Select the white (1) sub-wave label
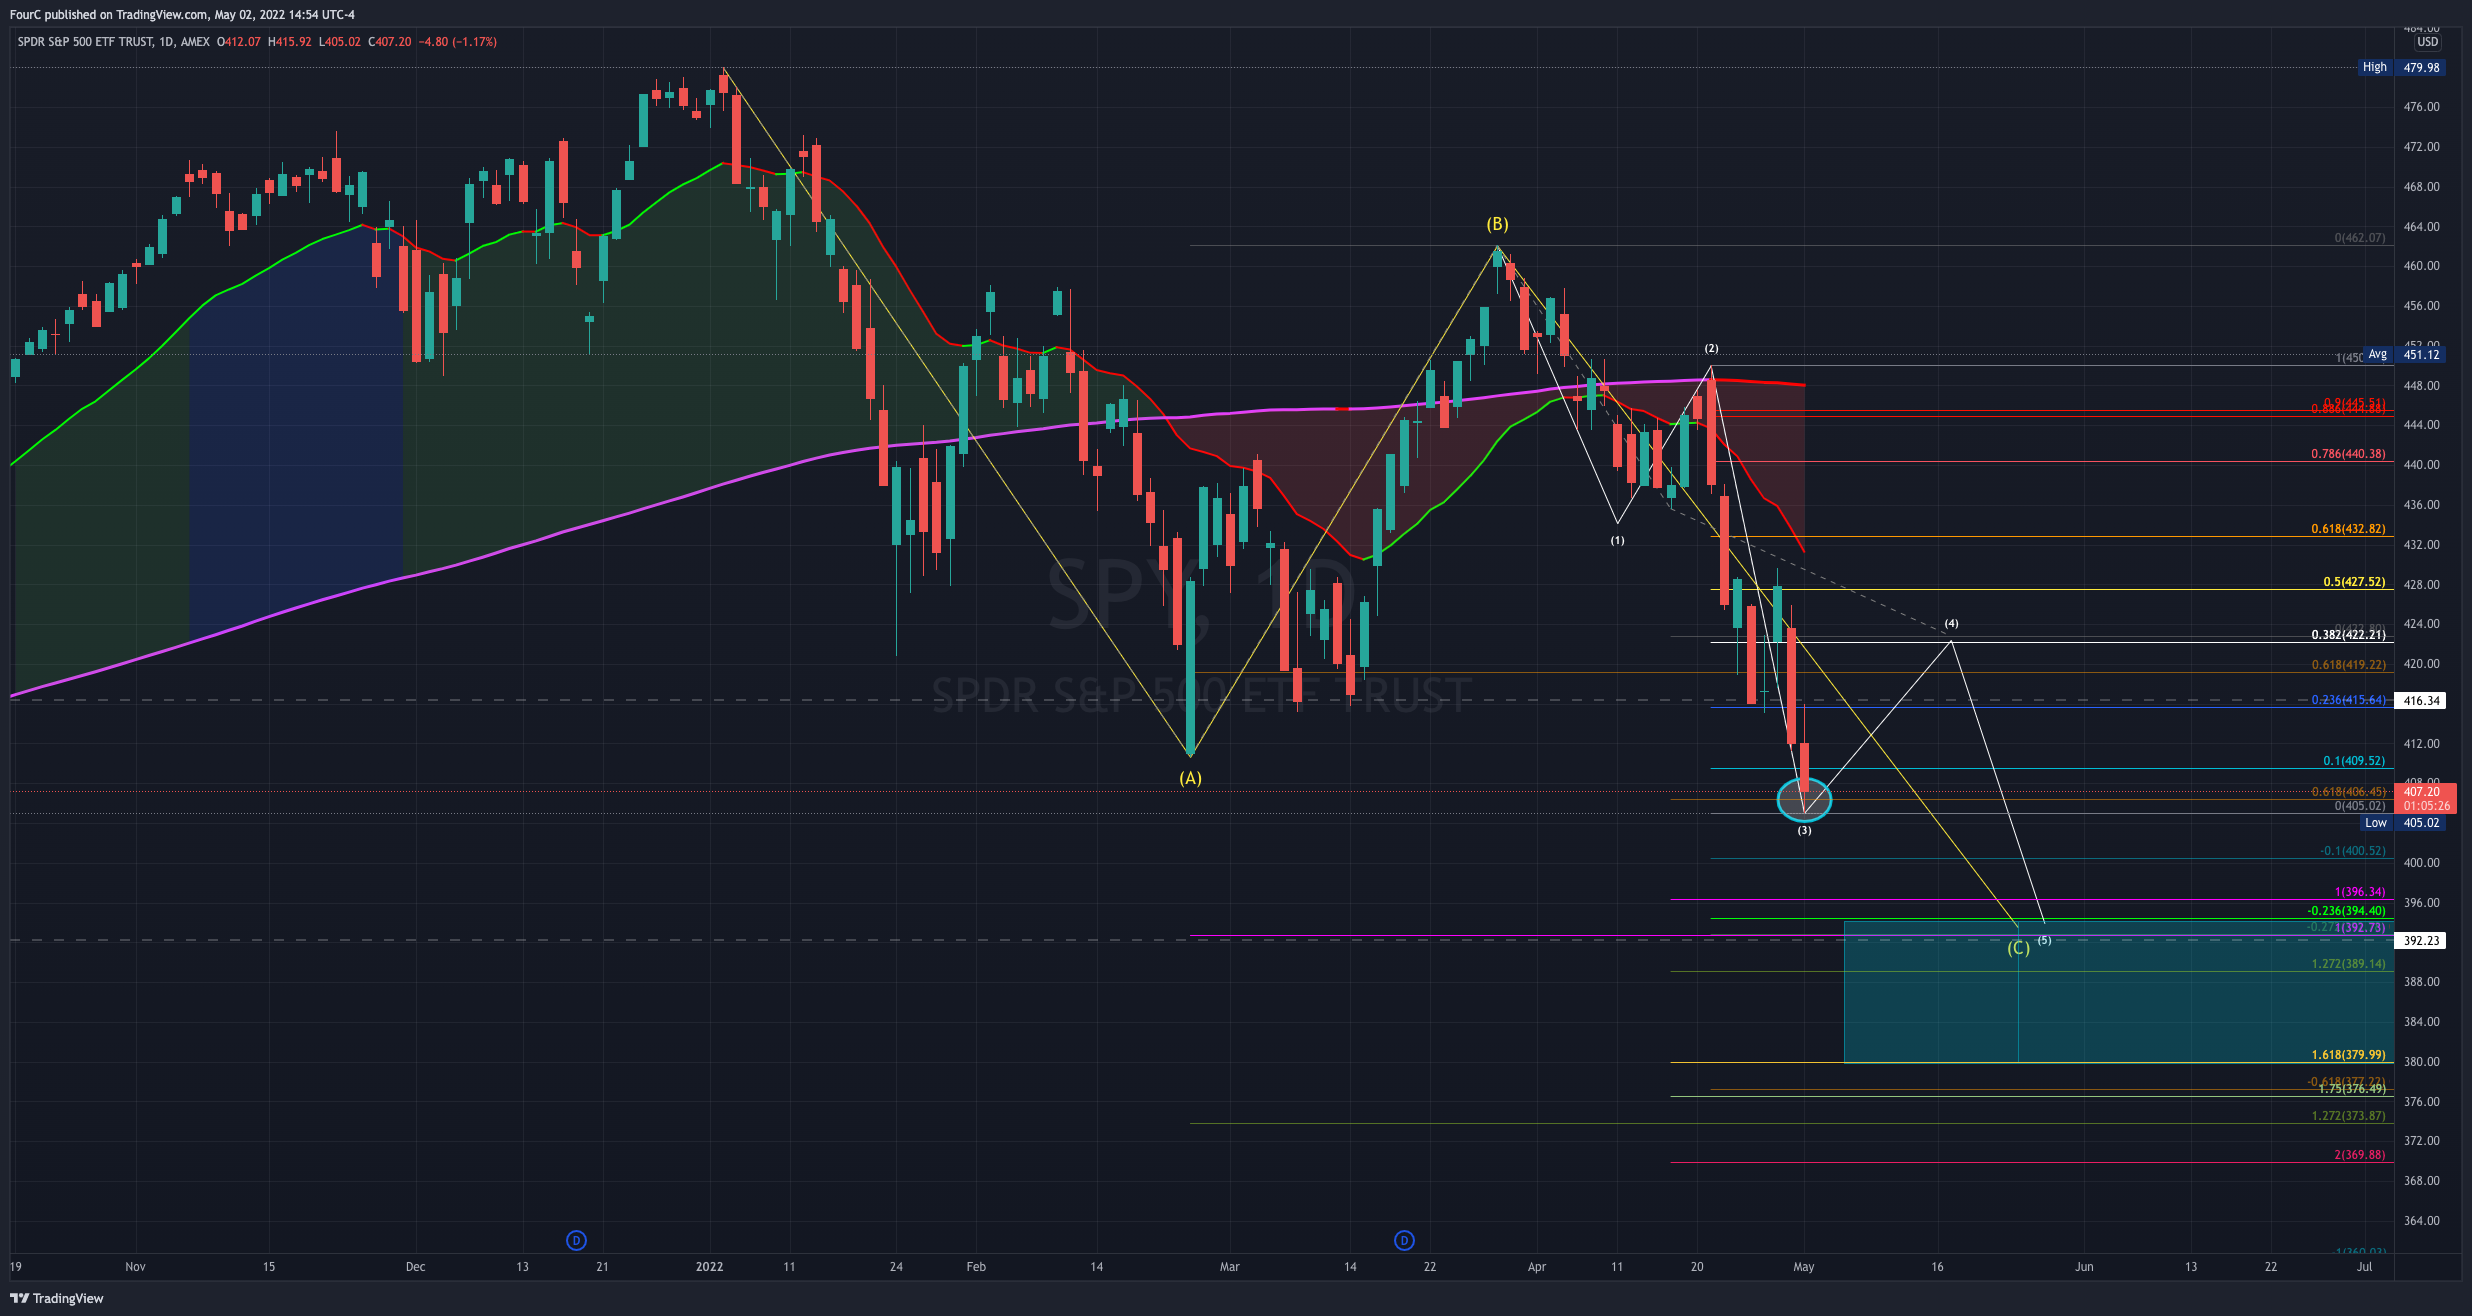The image size is (2472, 1316). (x=1617, y=540)
